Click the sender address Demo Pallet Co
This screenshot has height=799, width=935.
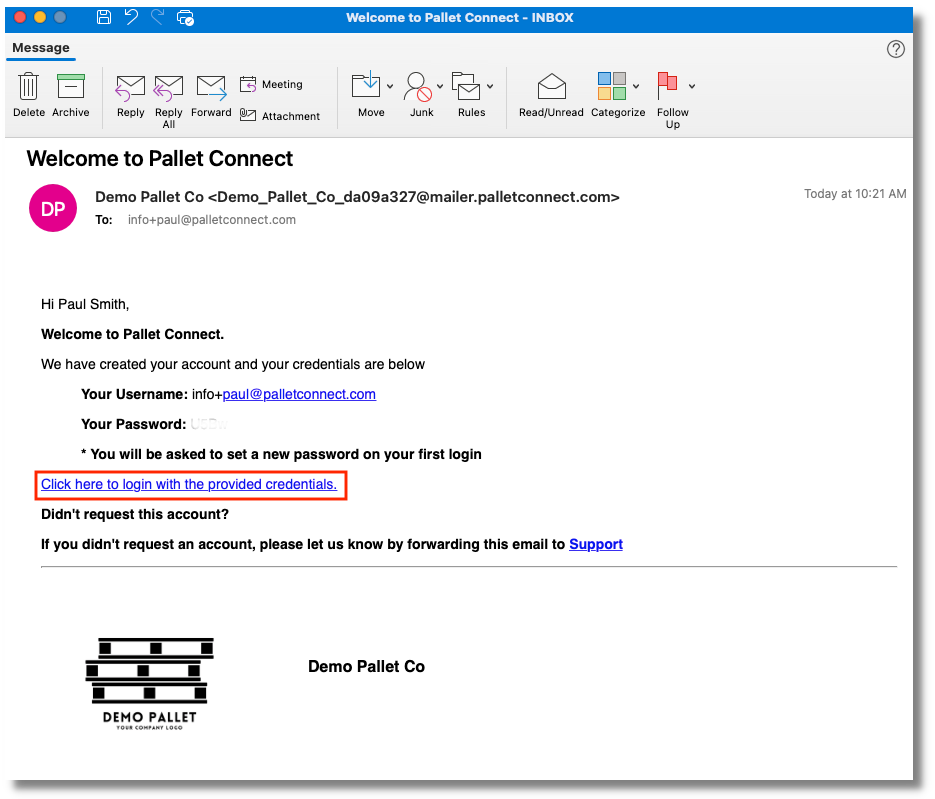pos(357,197)
